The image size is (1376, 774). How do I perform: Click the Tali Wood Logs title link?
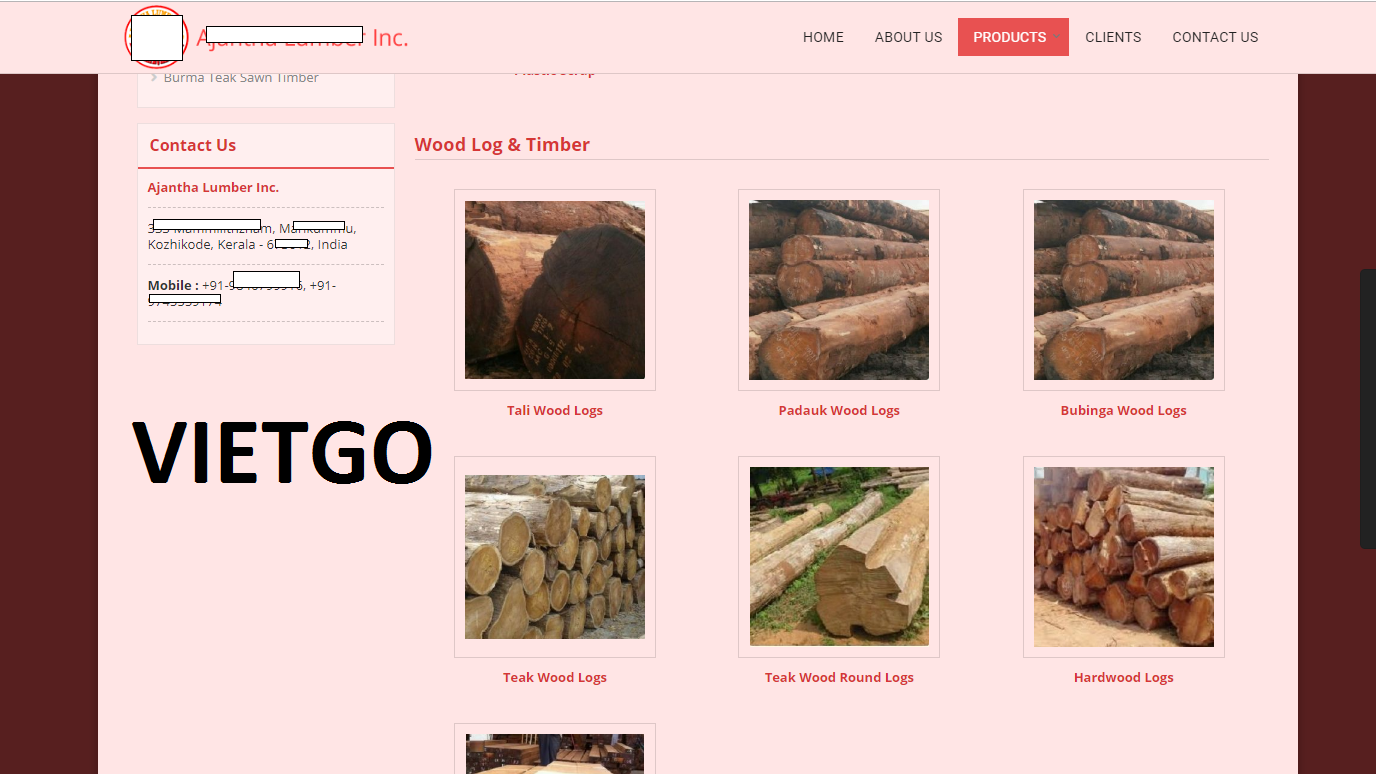(554, 410)
